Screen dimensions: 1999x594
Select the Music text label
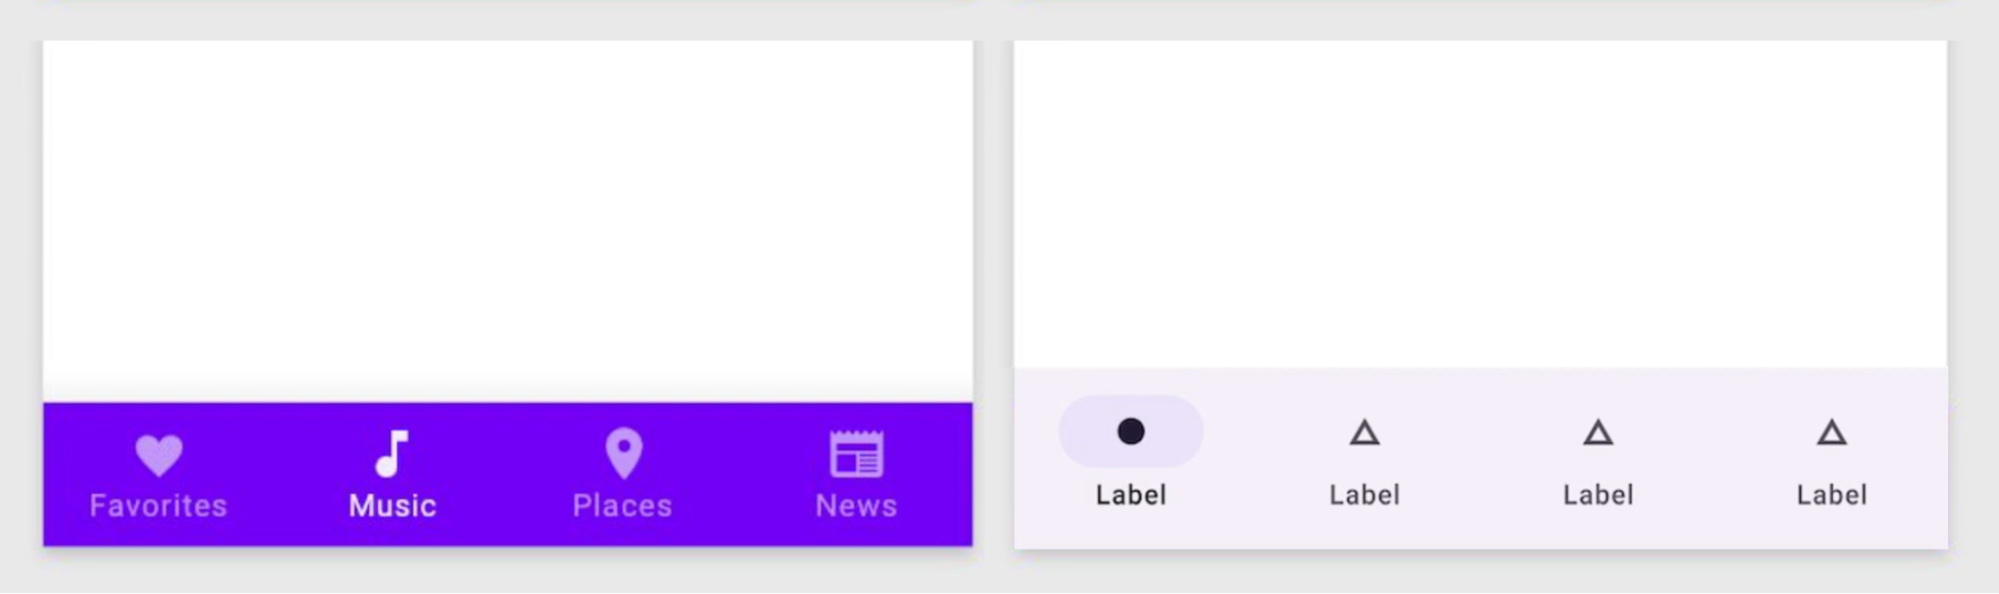(x=392, y=506)
